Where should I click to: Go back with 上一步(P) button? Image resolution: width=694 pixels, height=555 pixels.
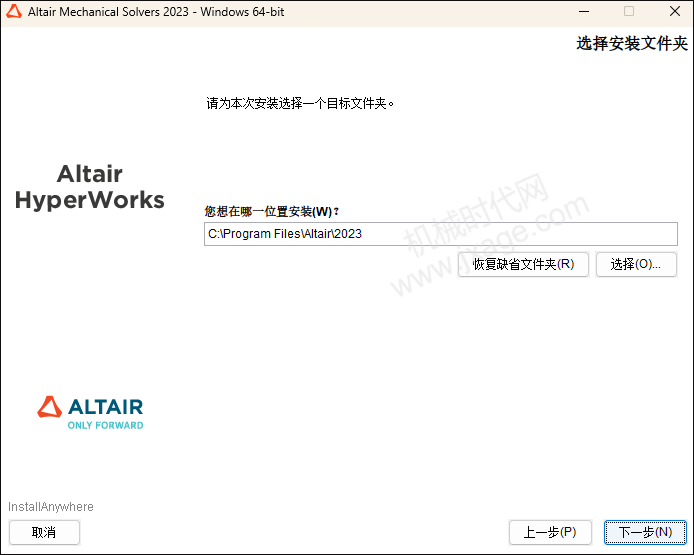click(x=550, y=532)
